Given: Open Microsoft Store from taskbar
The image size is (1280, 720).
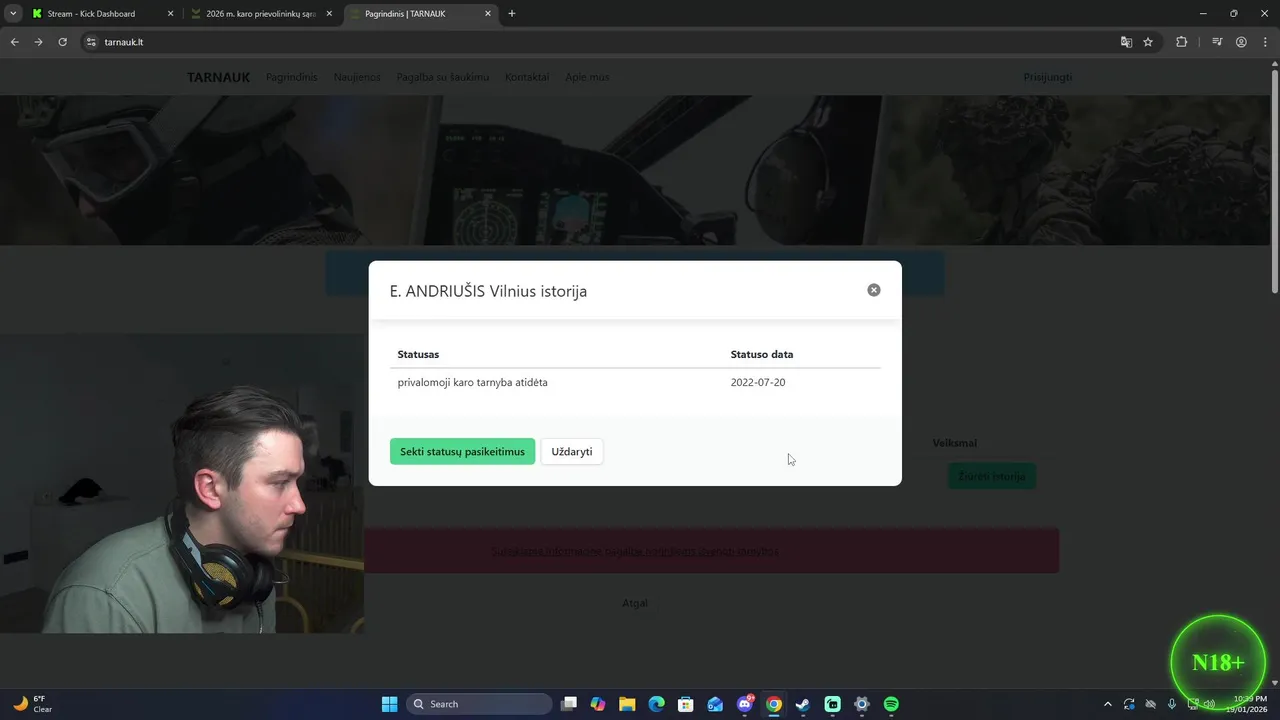Looking at the screenshot, I should [x=685, y=704].
